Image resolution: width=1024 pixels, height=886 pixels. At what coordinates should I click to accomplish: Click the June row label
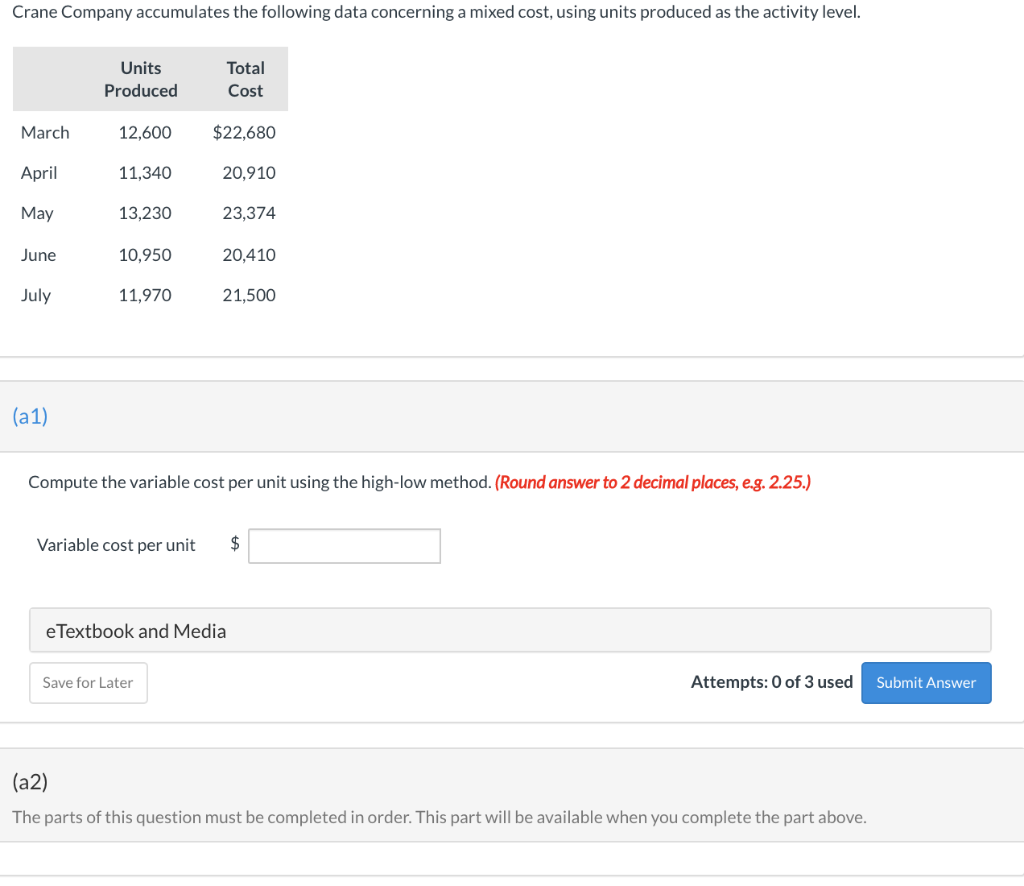click(x=39, y=255)
